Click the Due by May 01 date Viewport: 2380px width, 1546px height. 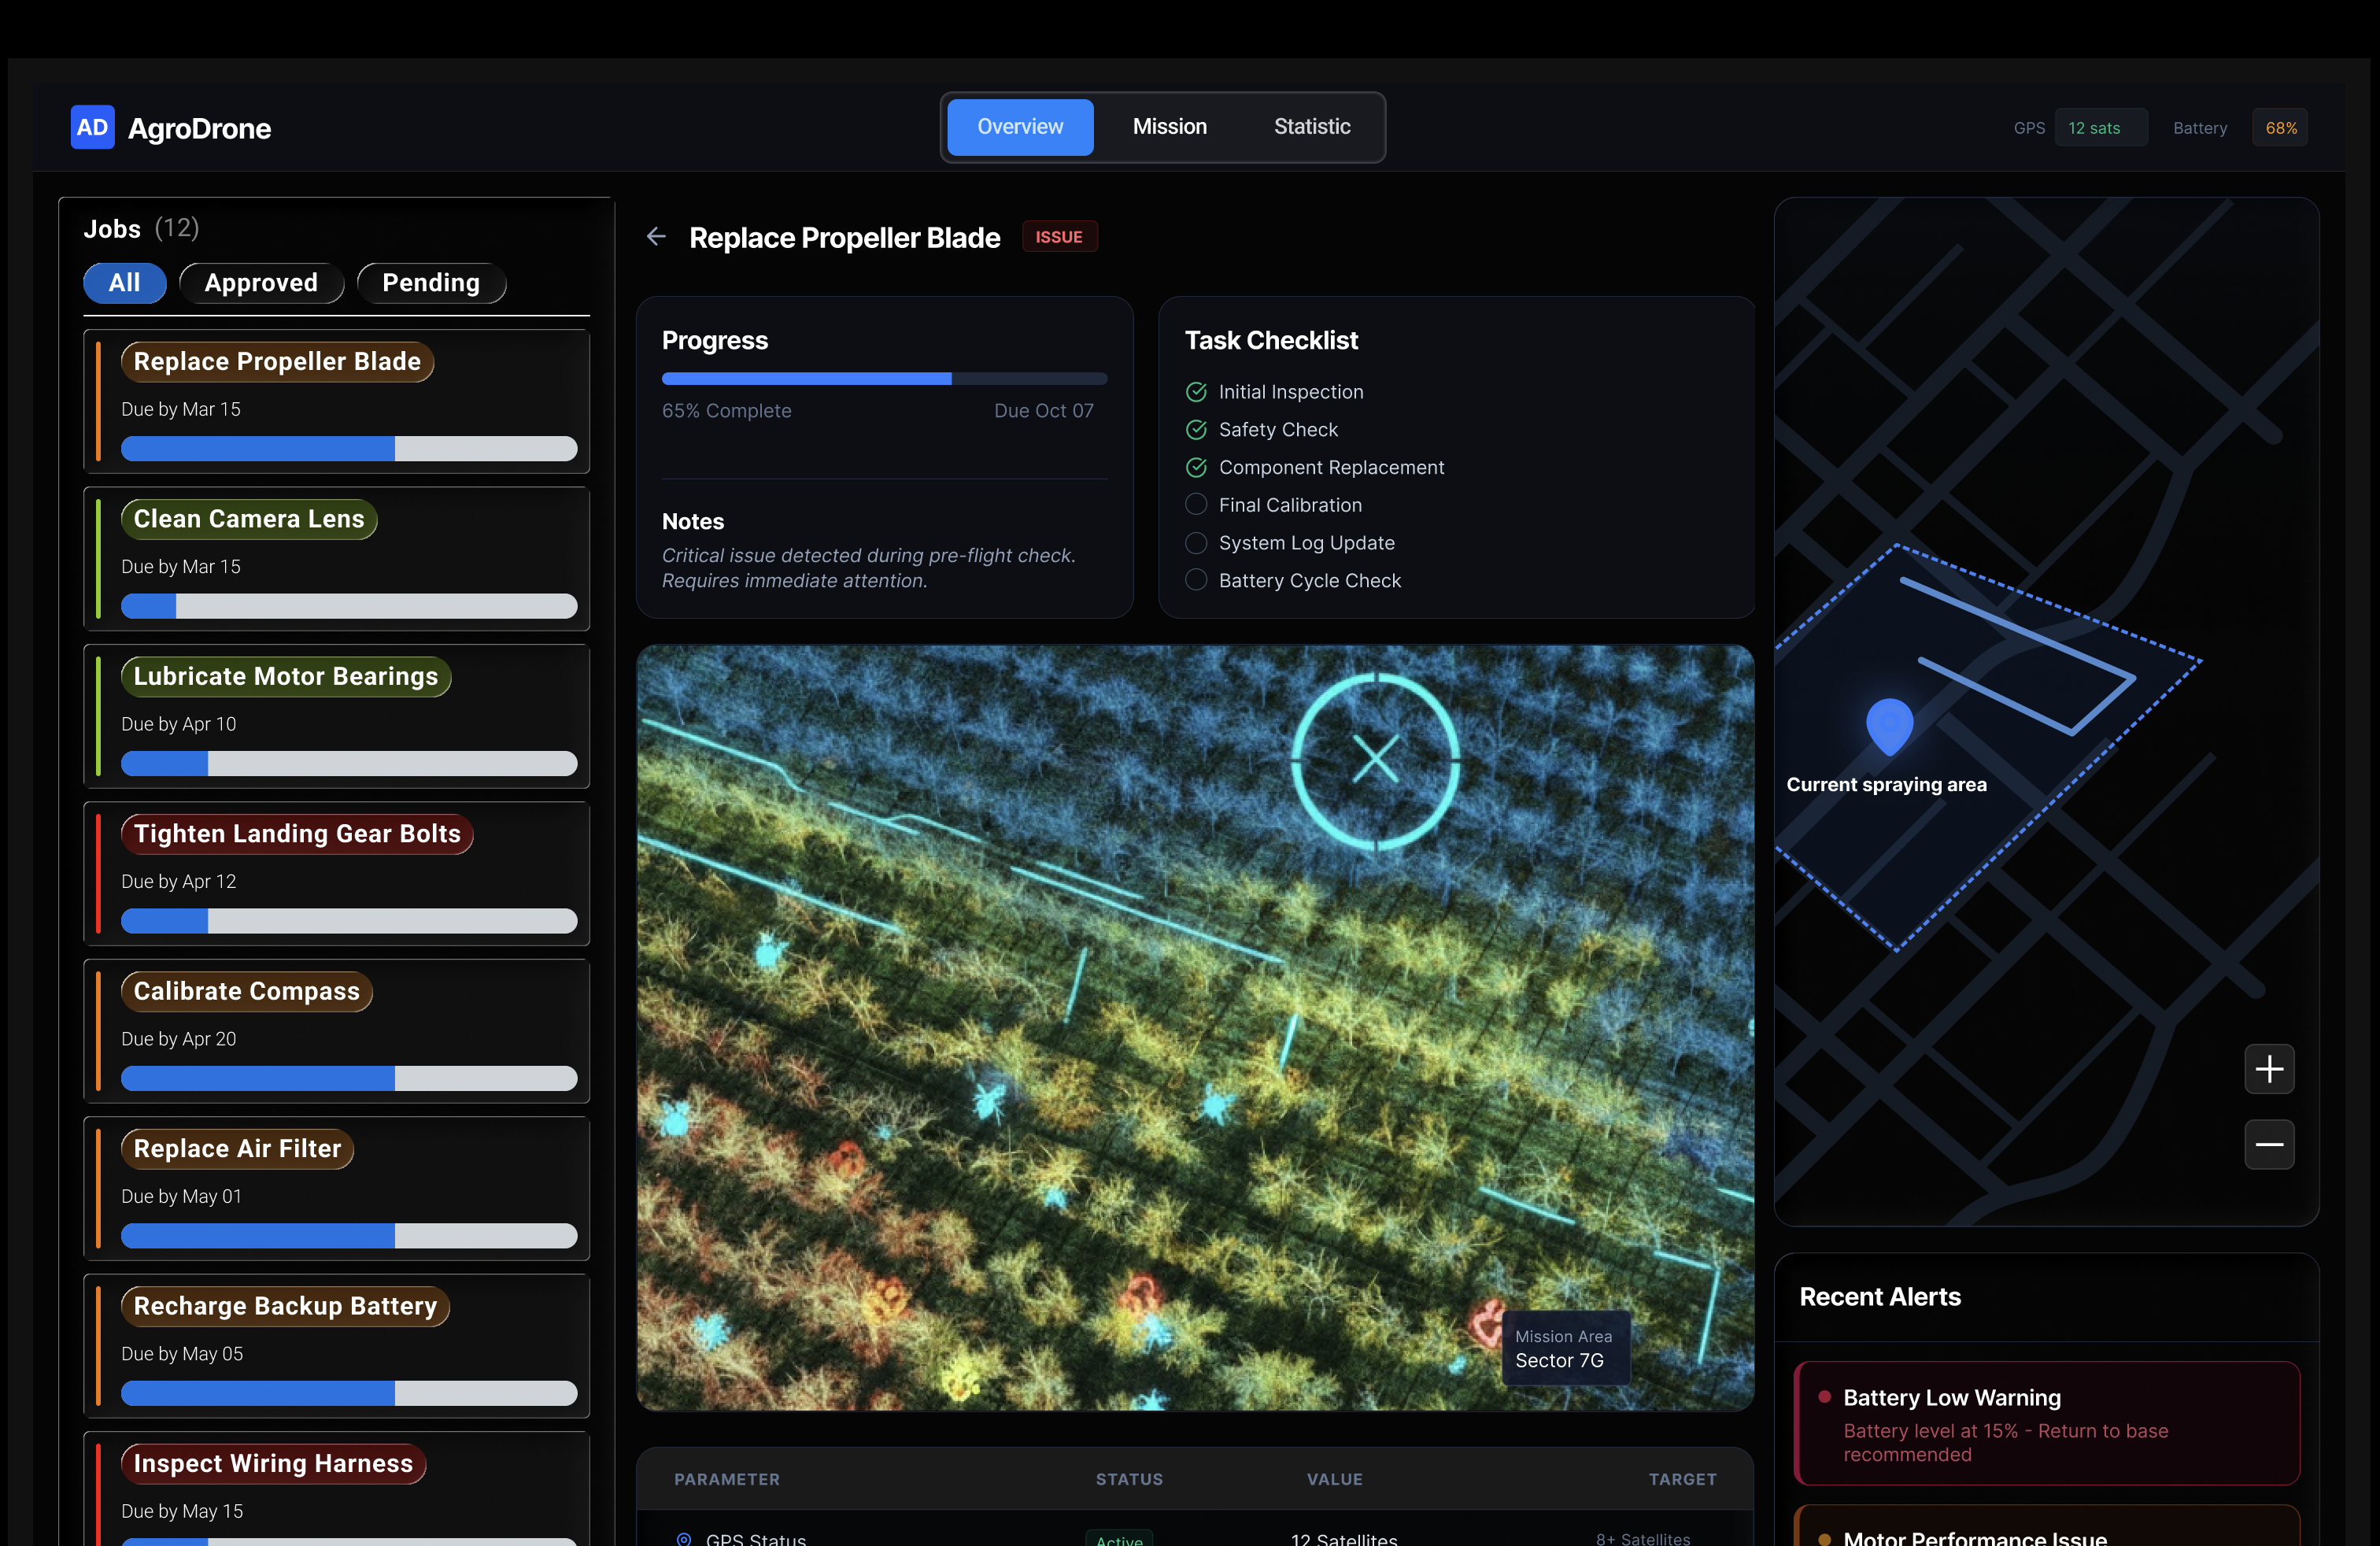pos(181,1196)
